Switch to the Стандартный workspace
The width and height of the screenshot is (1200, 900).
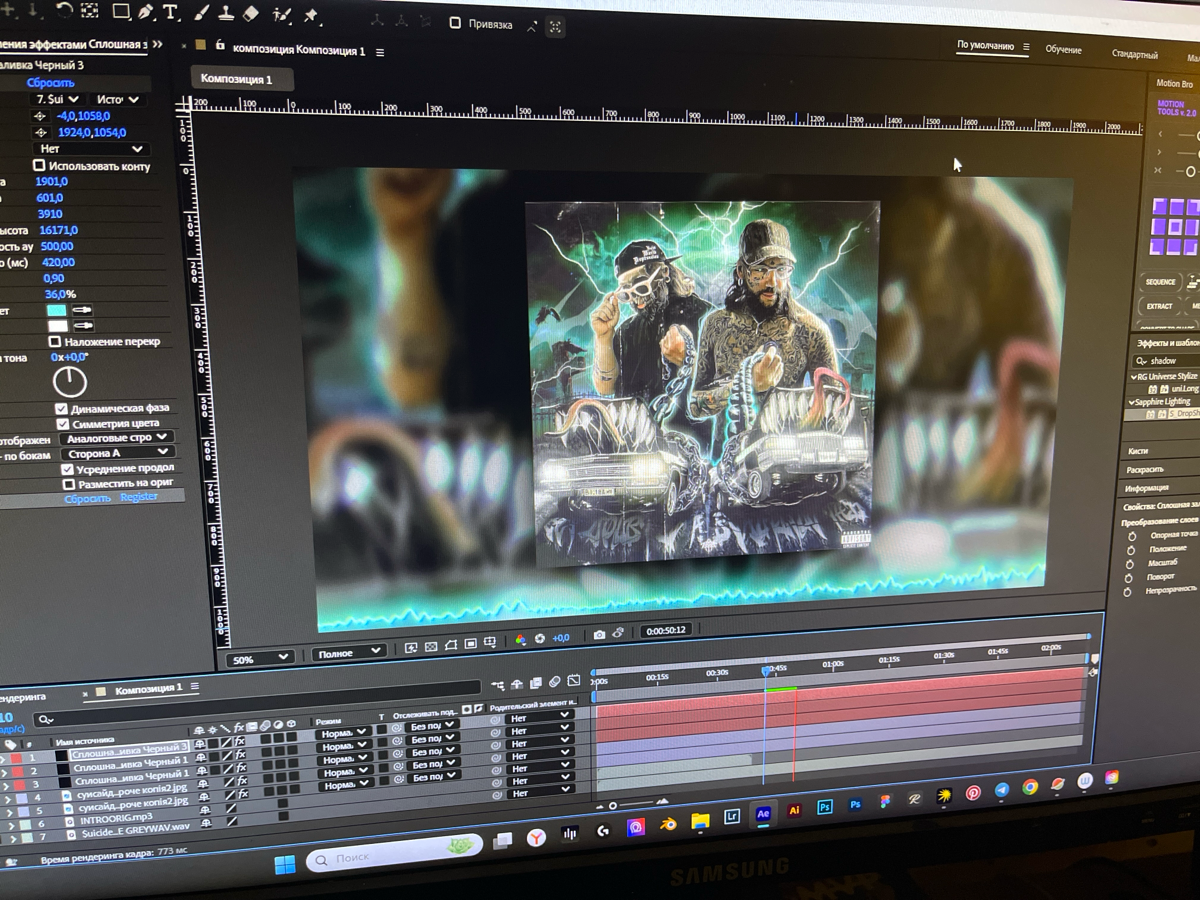[1134, 55]
